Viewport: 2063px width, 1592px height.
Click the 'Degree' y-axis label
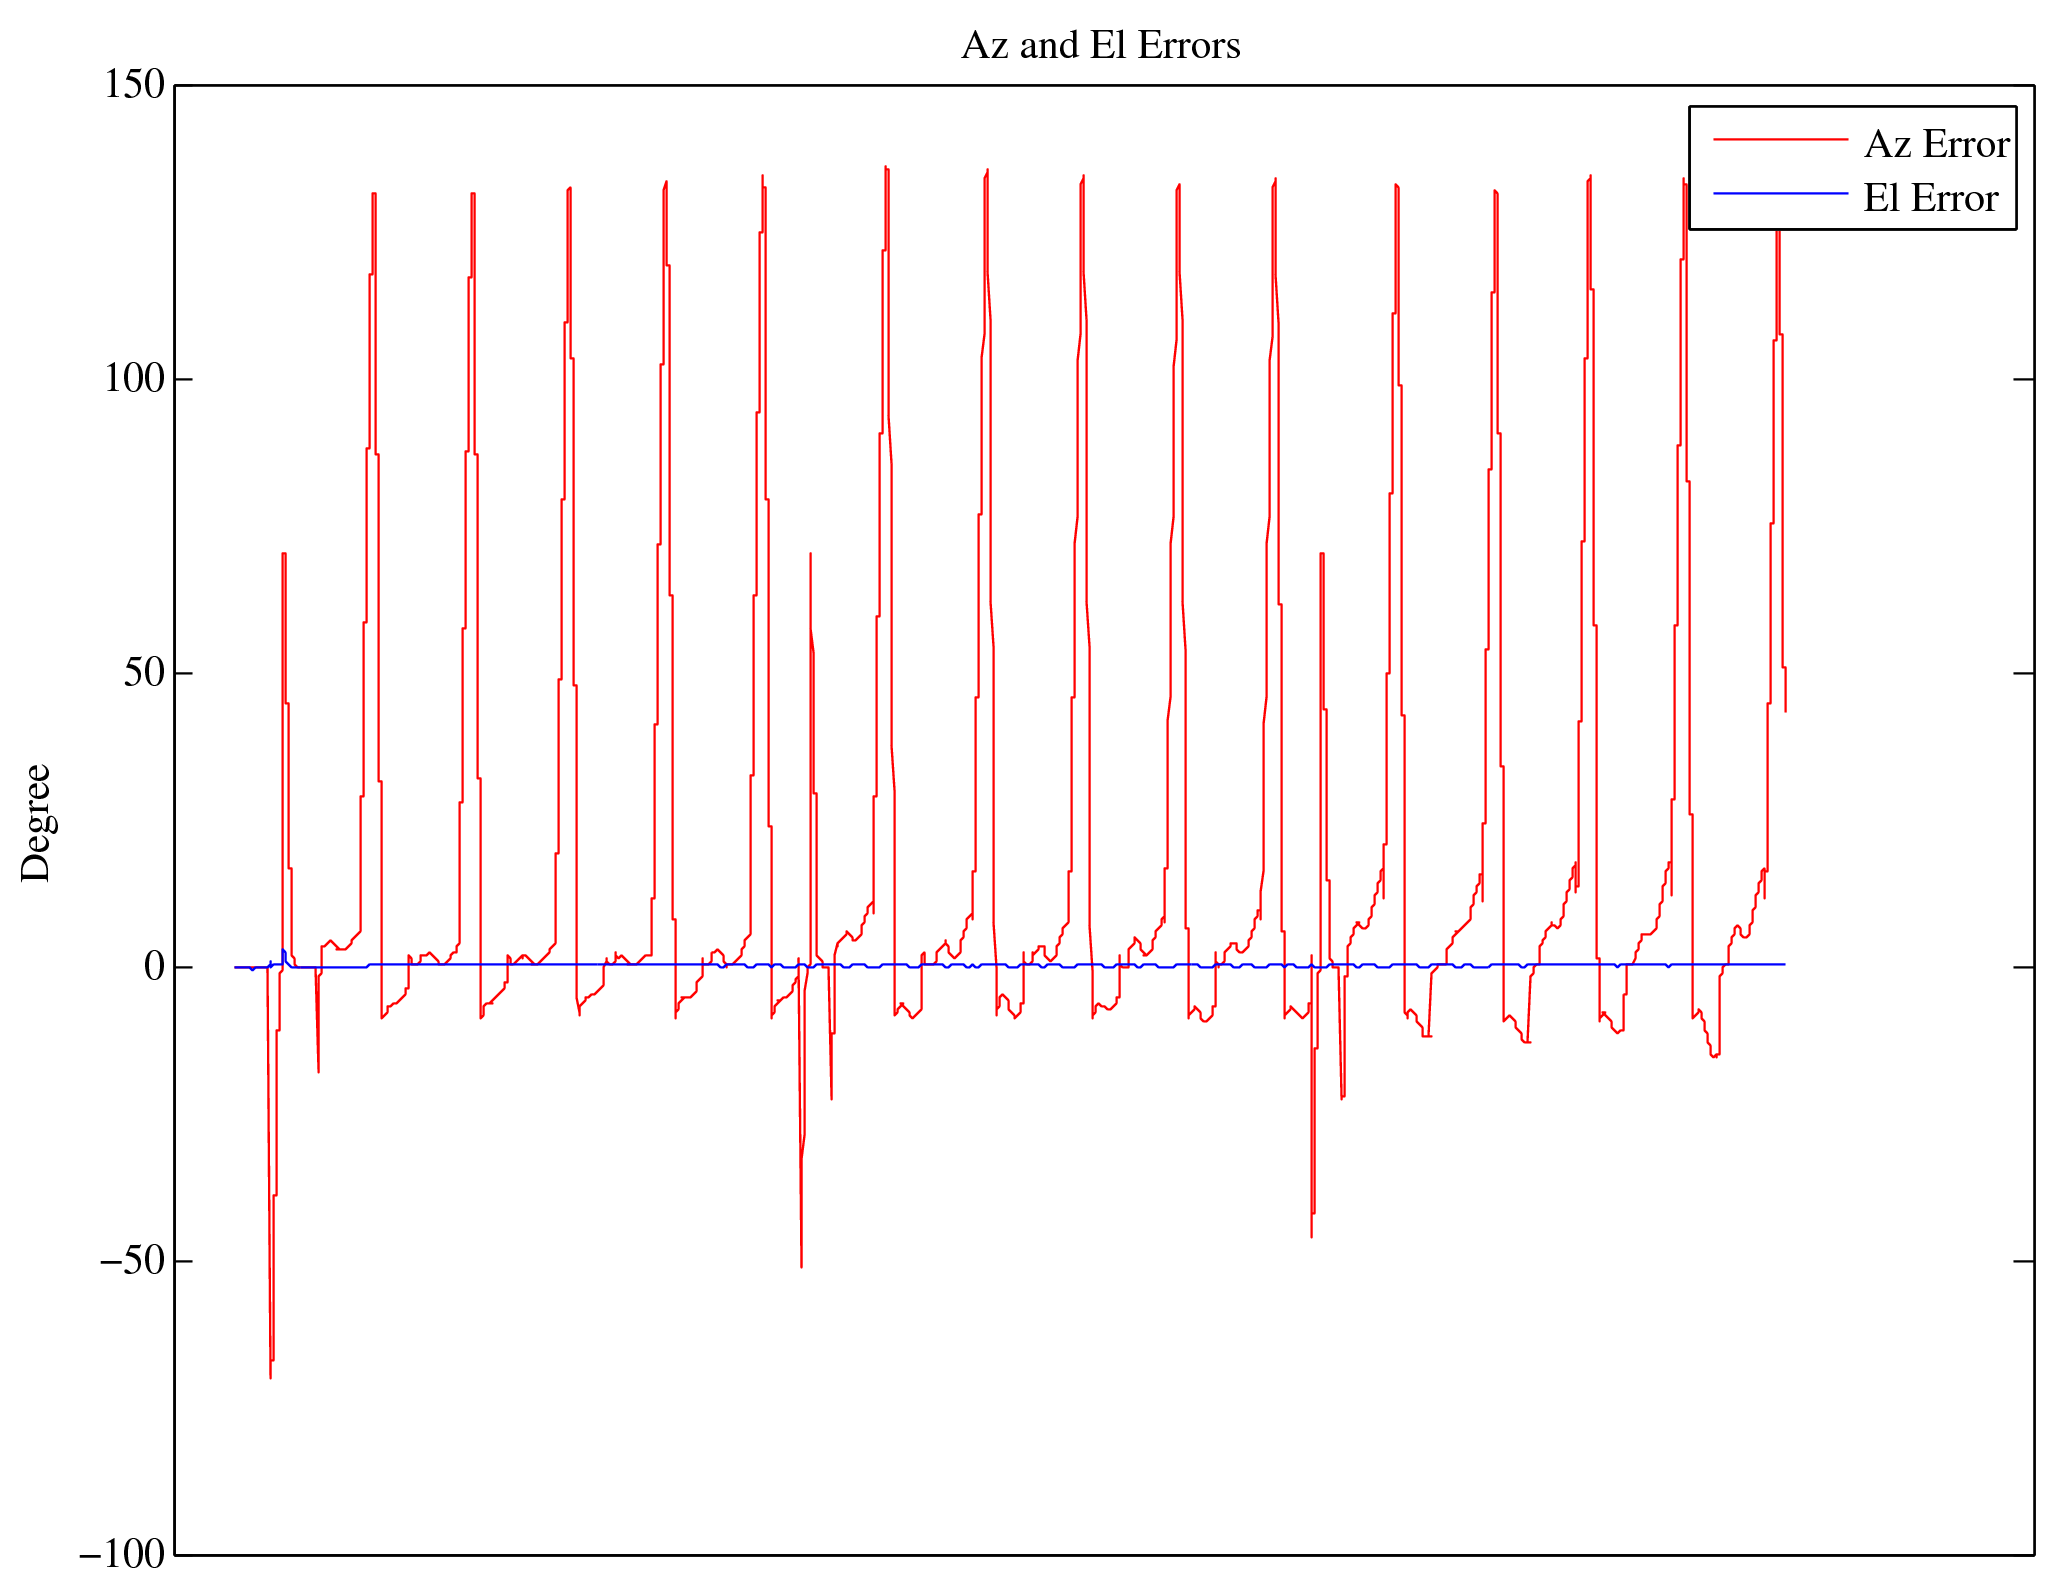(36, 823)
